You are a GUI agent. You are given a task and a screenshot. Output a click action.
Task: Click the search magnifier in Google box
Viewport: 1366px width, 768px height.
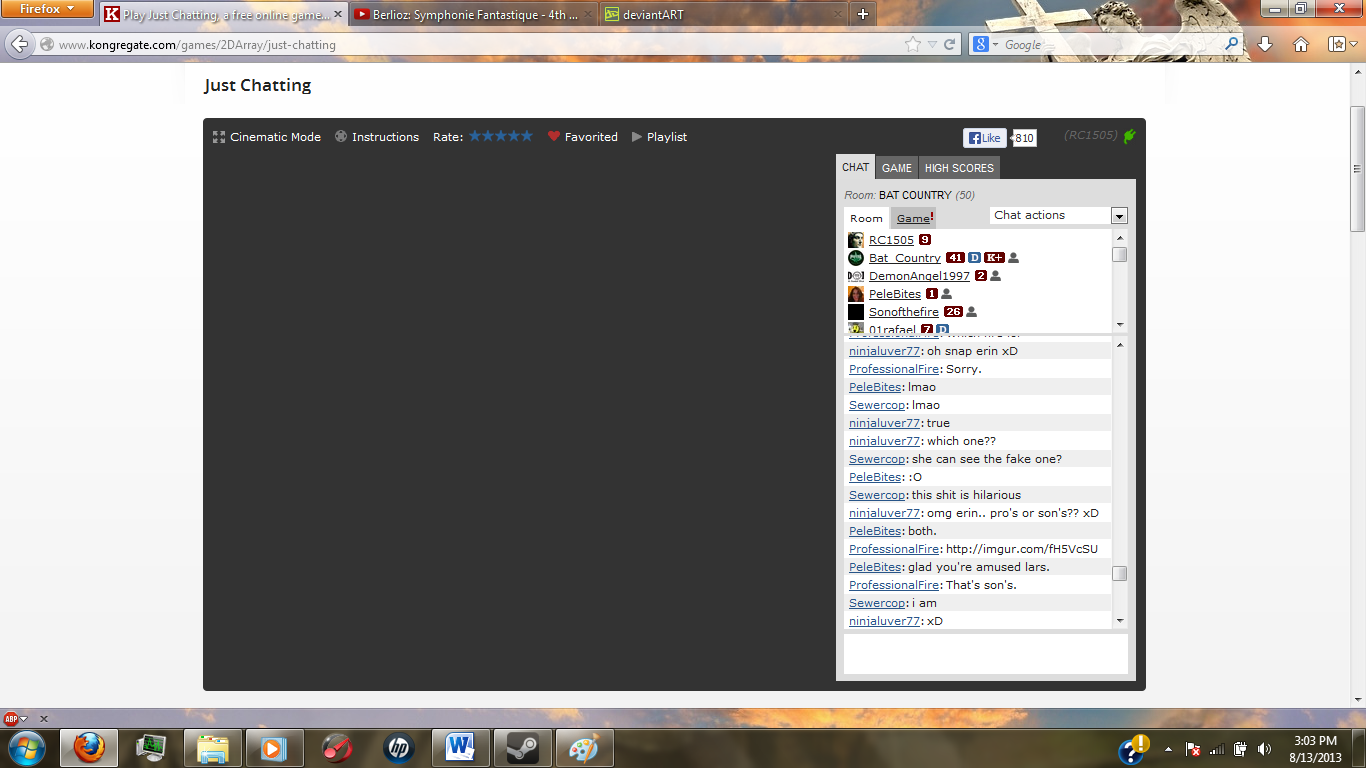click(x=1232, y=44)
